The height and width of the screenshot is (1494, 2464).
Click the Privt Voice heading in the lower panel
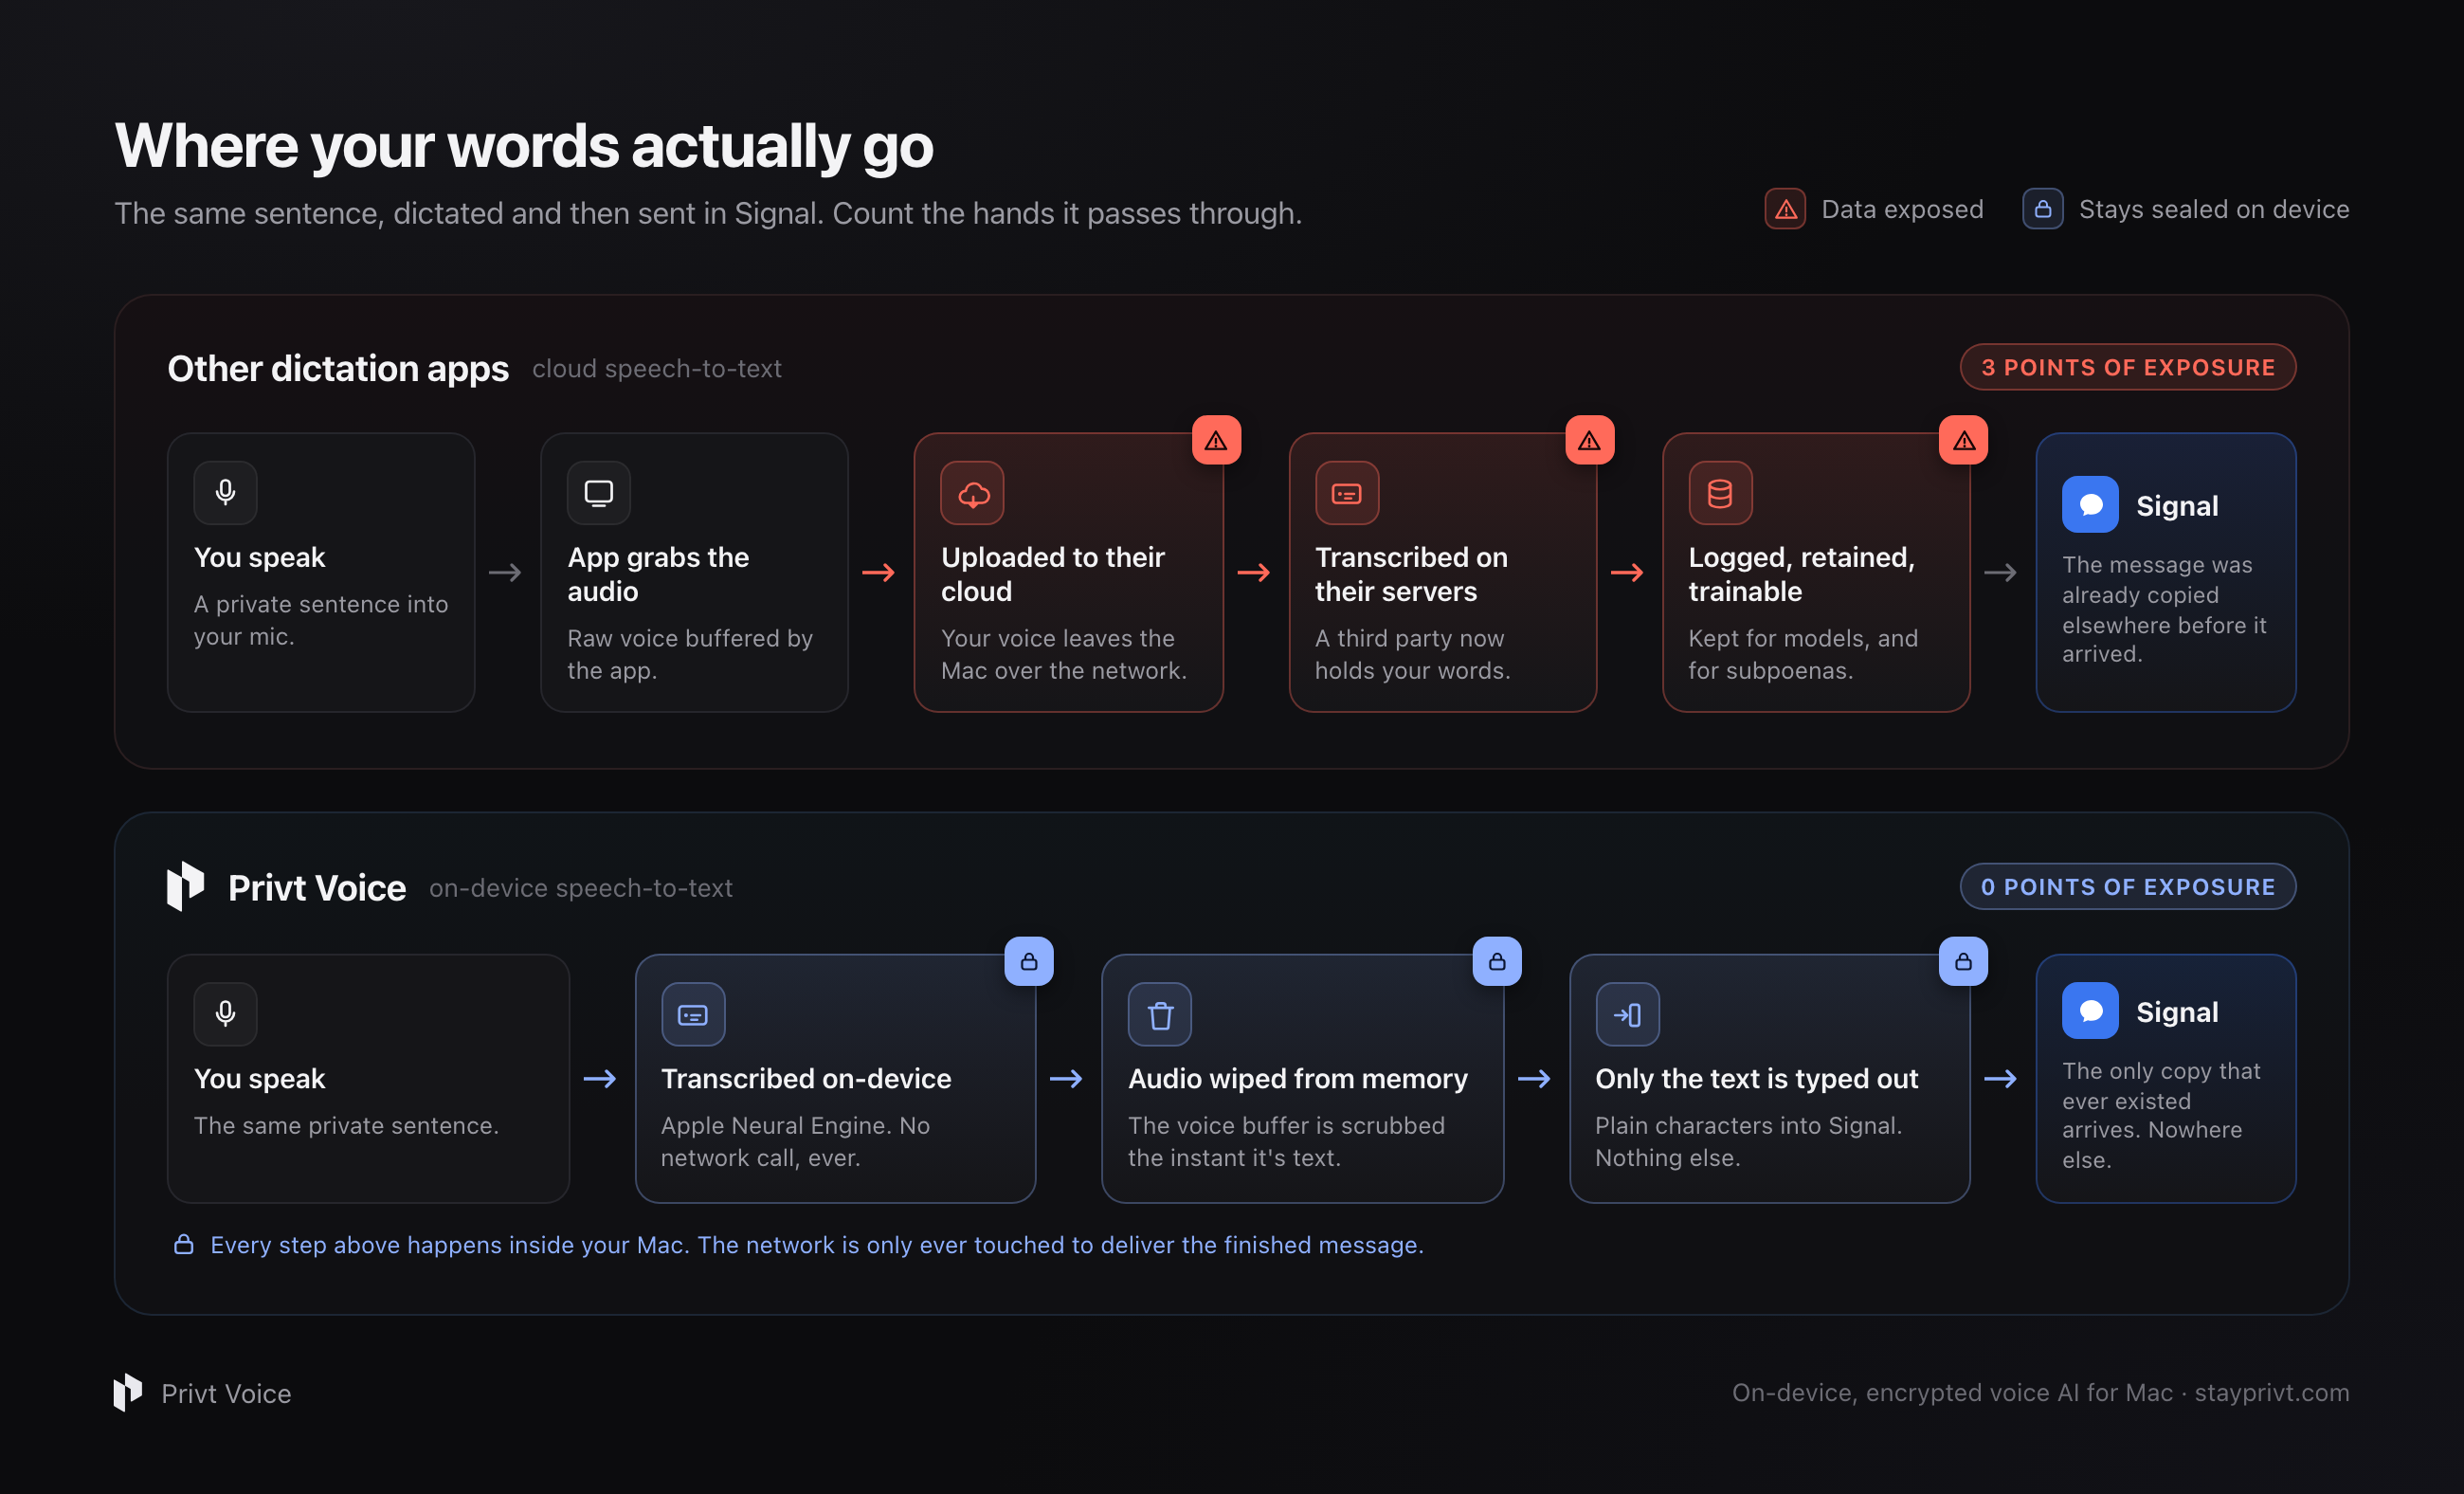(317, 888)
